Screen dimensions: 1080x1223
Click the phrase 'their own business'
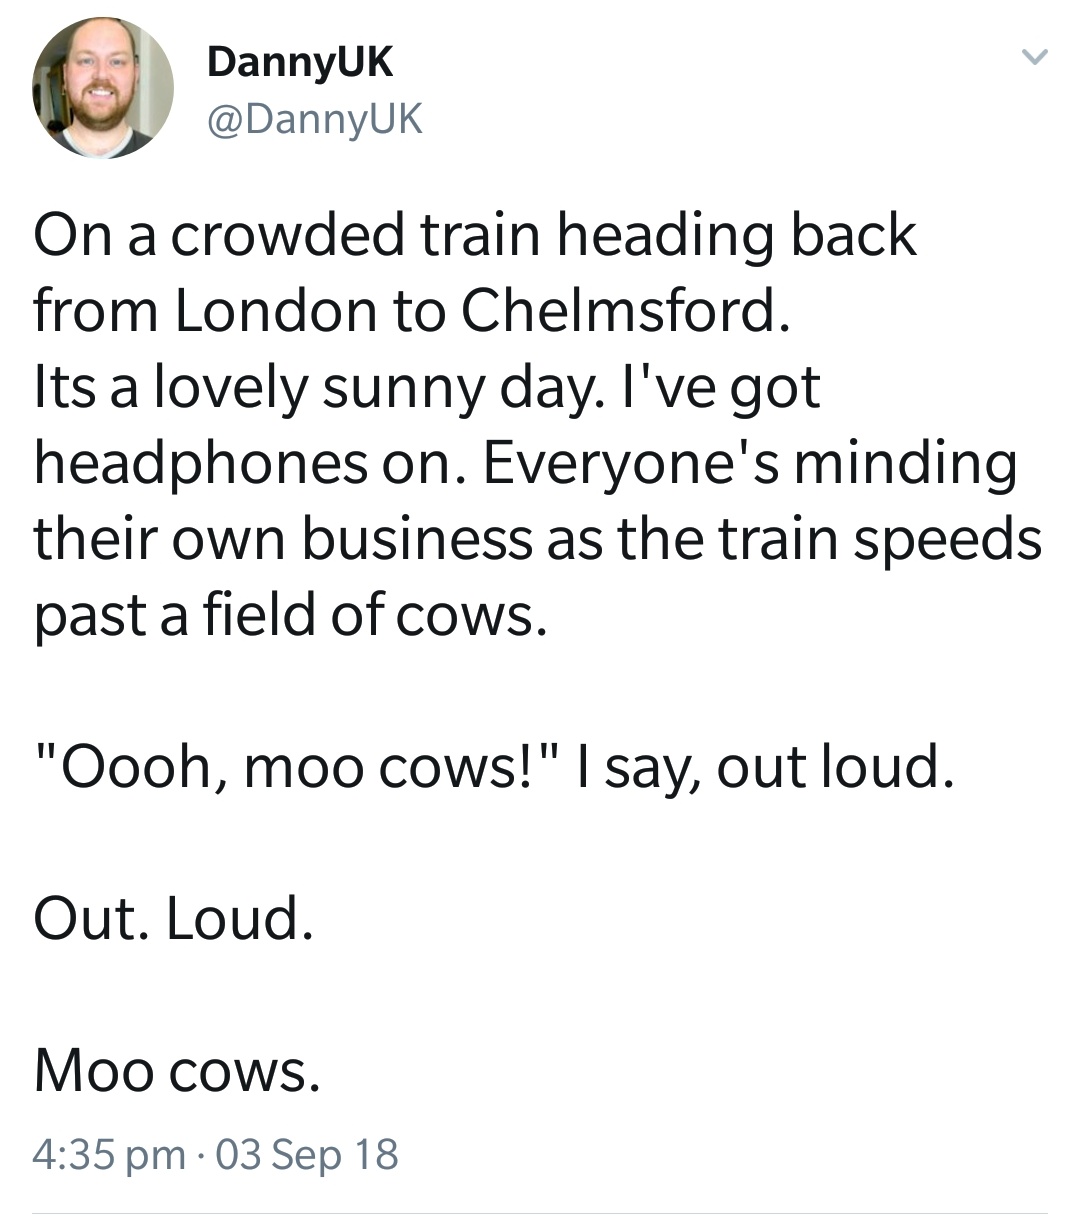[282, 539]
